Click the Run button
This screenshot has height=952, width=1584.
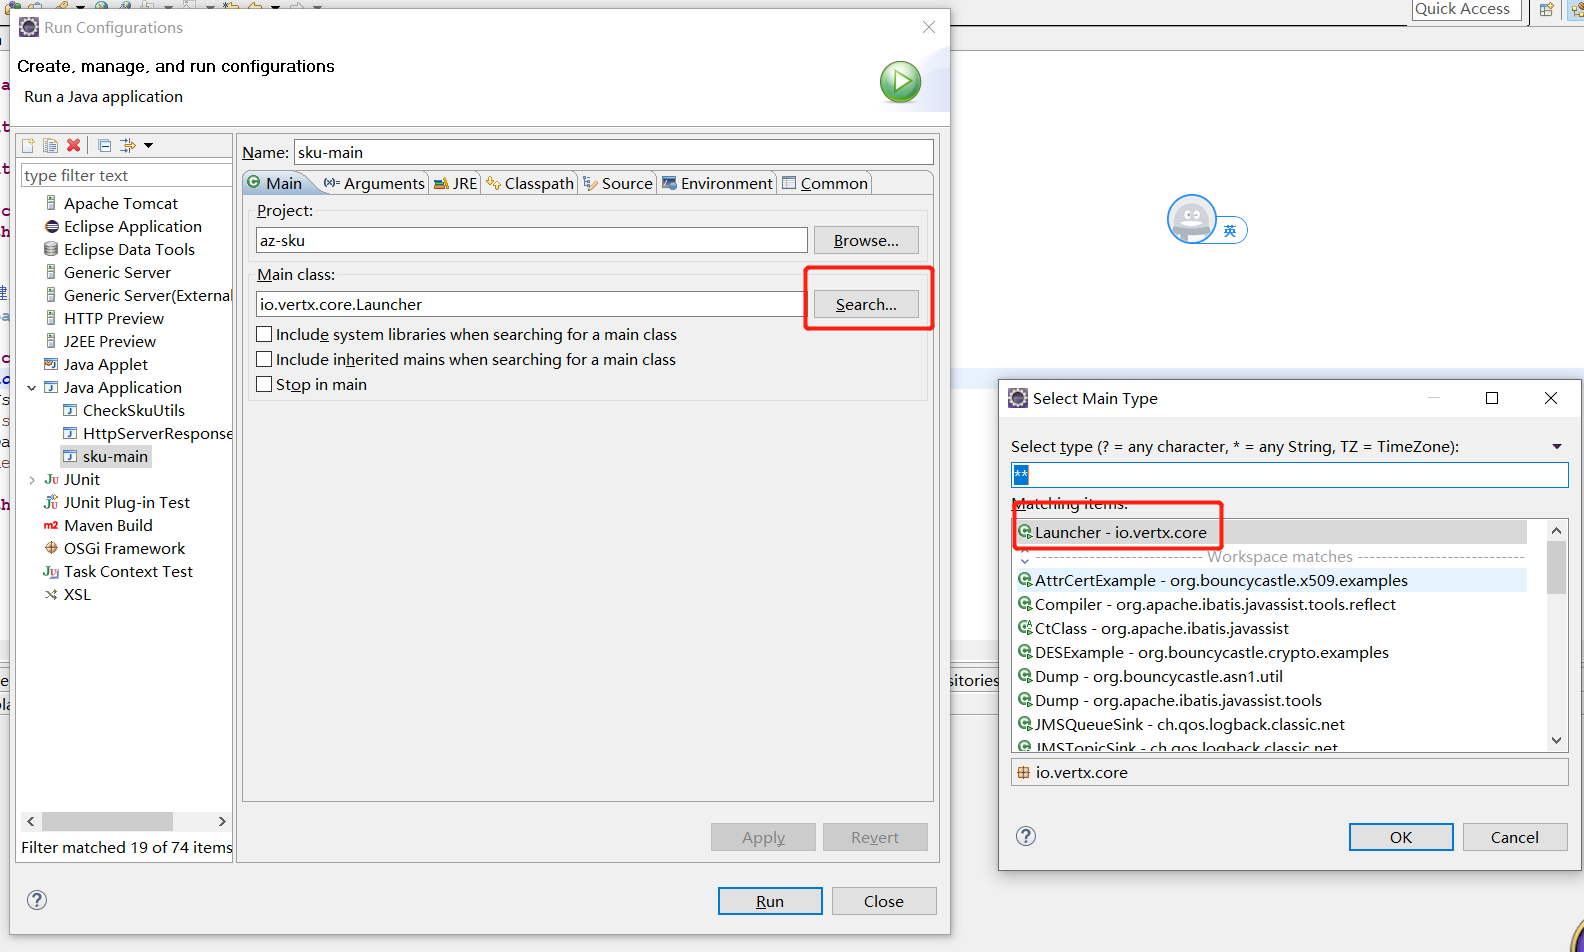770,901
